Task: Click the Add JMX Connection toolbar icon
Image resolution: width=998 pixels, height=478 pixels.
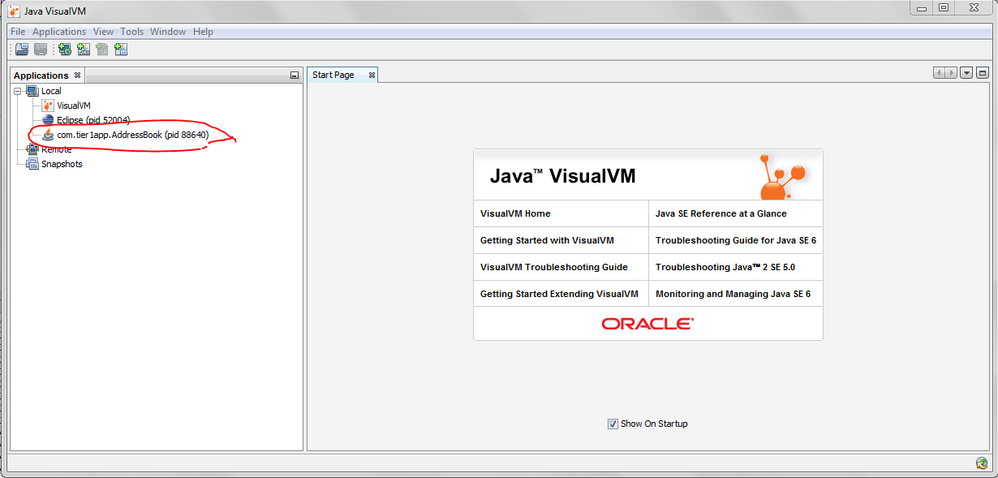Action: [83, 49]
